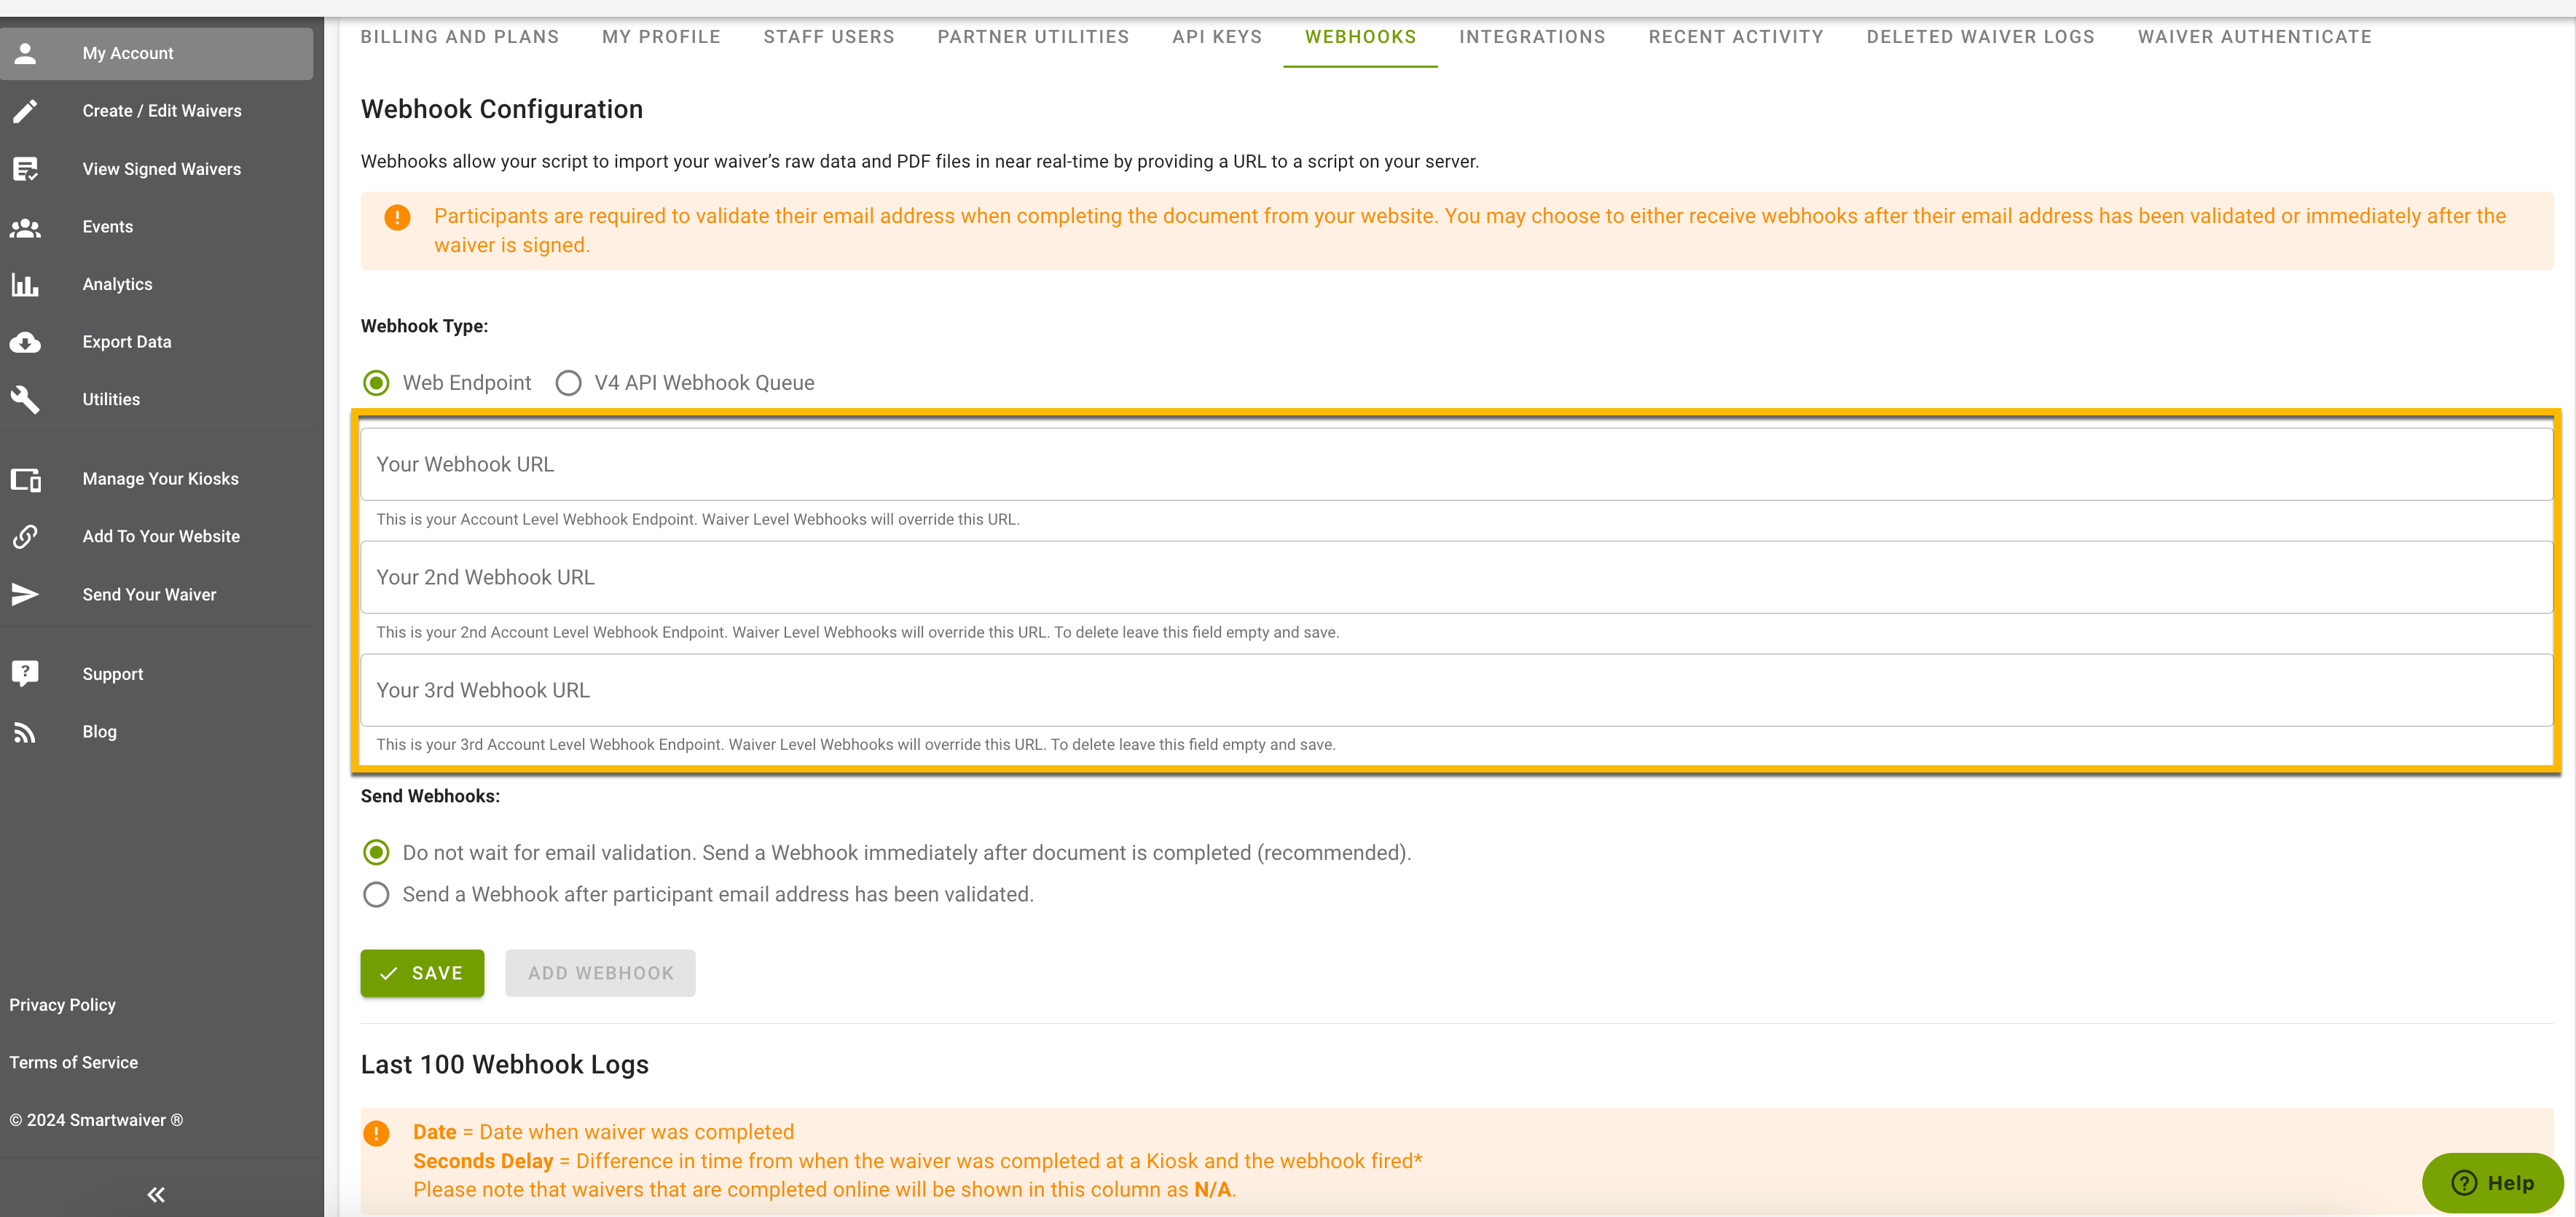This screenshot has width=2576, height=1217.
Task: Click the Export Data cloud download icon
Action: click(x=25, y=342)
